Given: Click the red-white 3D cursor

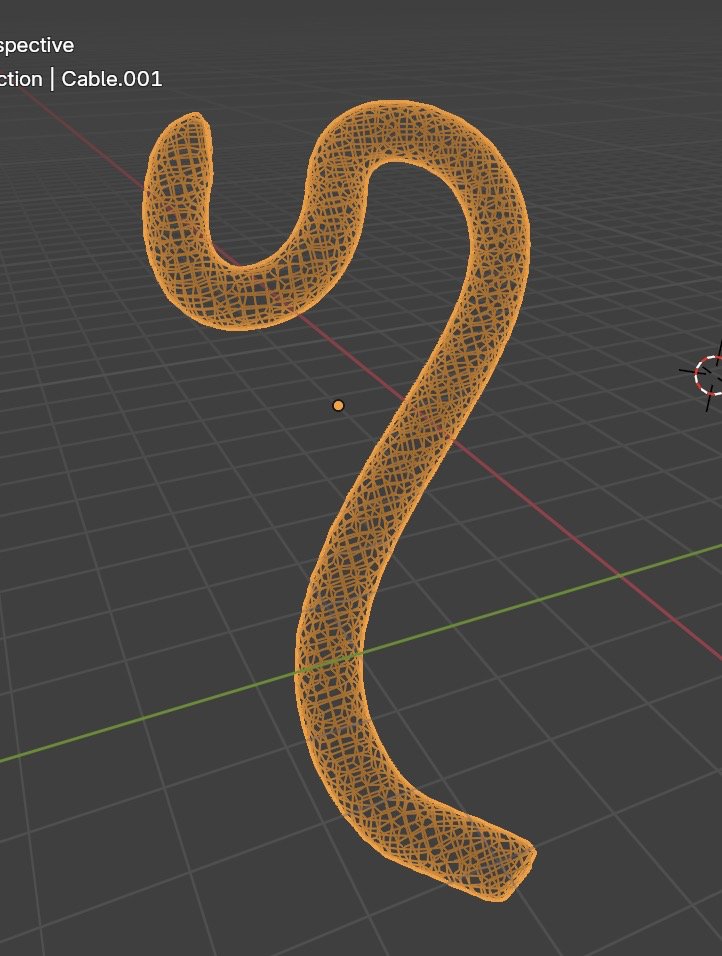Looking at the screenshot, I should click(x=709, y=375).
